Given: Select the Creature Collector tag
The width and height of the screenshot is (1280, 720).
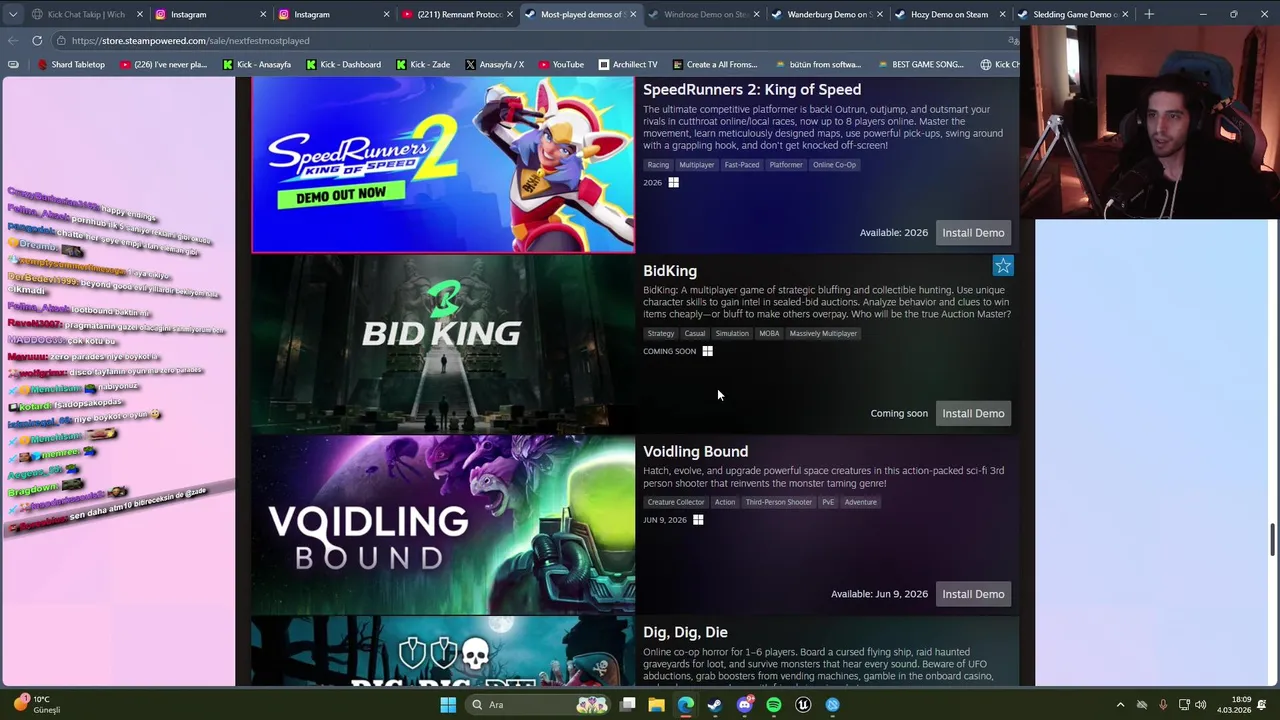Looking at the screenshot, I should (x=676, y=502).
